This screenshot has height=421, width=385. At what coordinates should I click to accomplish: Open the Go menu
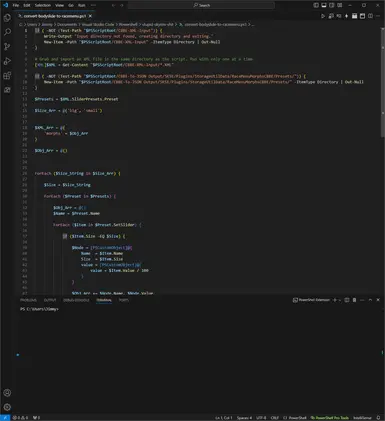(71, 5)
